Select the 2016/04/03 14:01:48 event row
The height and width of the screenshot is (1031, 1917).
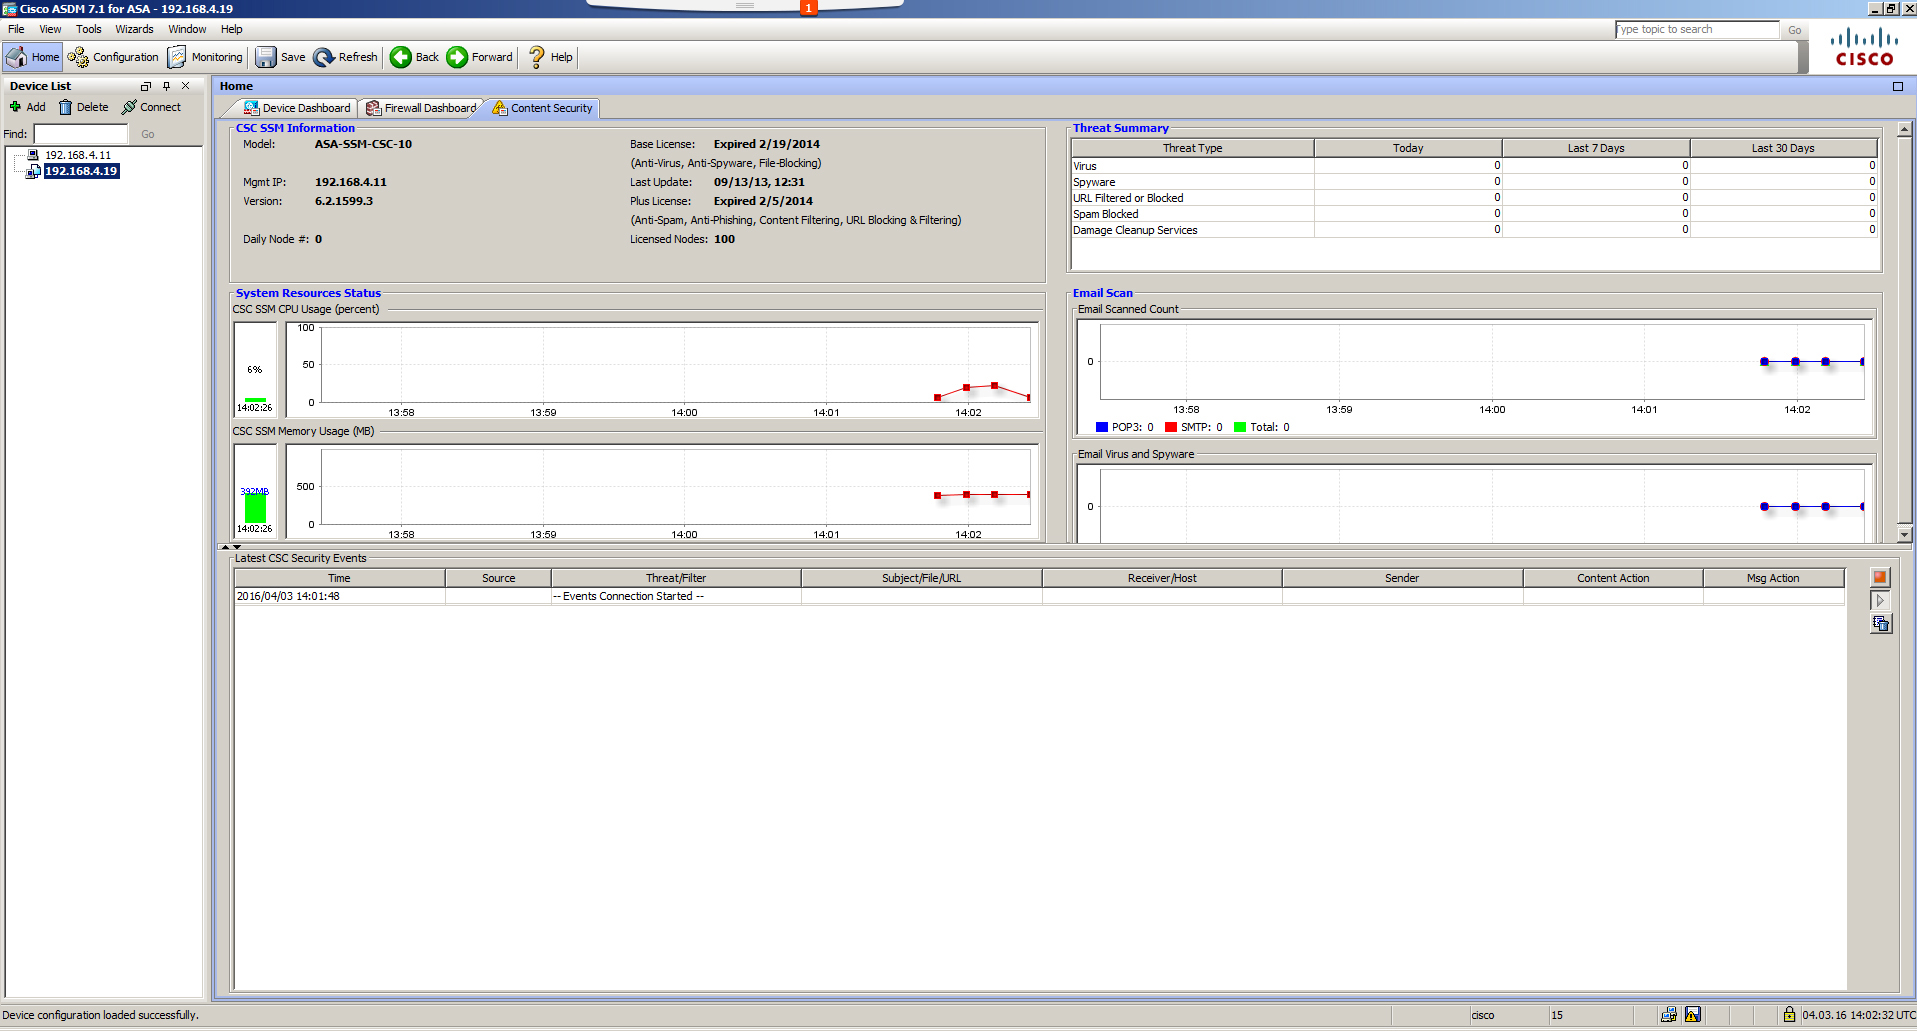coord(1040,596)
